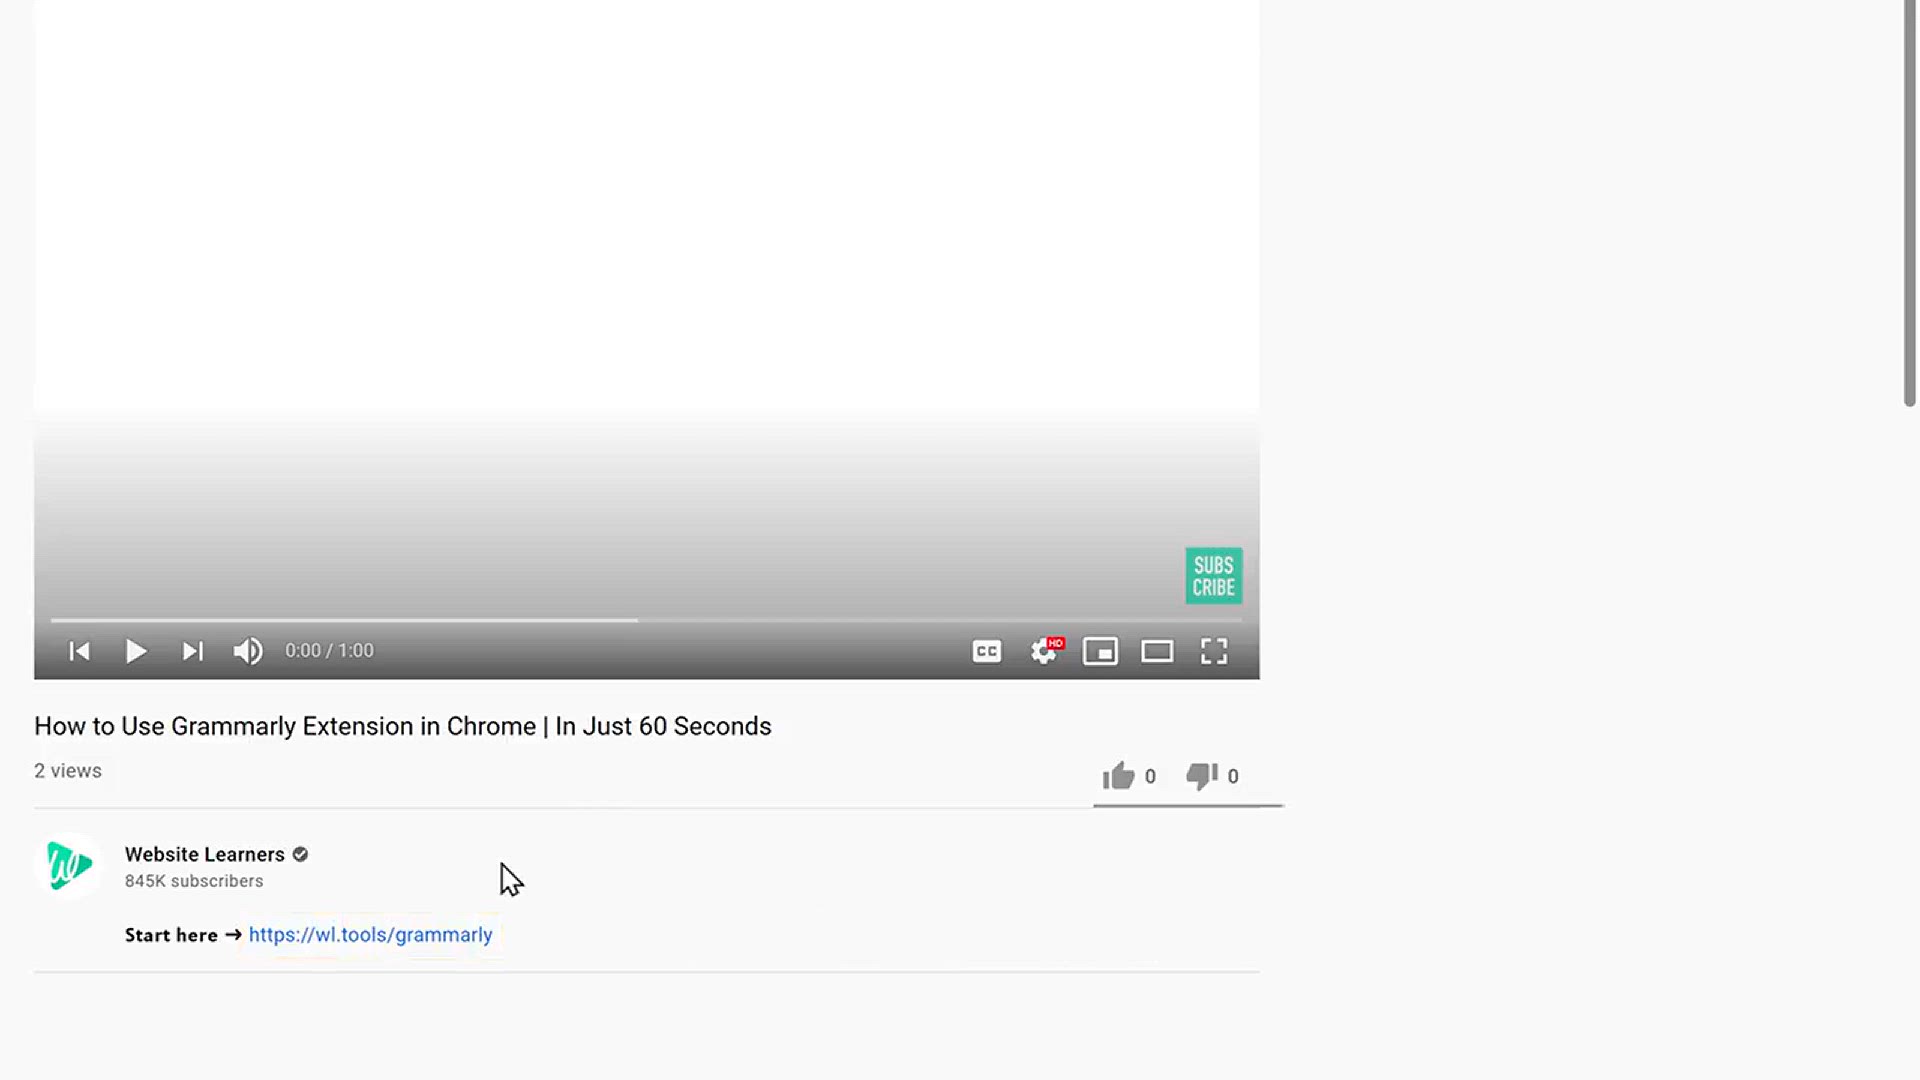
Task: Play the Grammarly tutorial video
Action: [136, 652]
